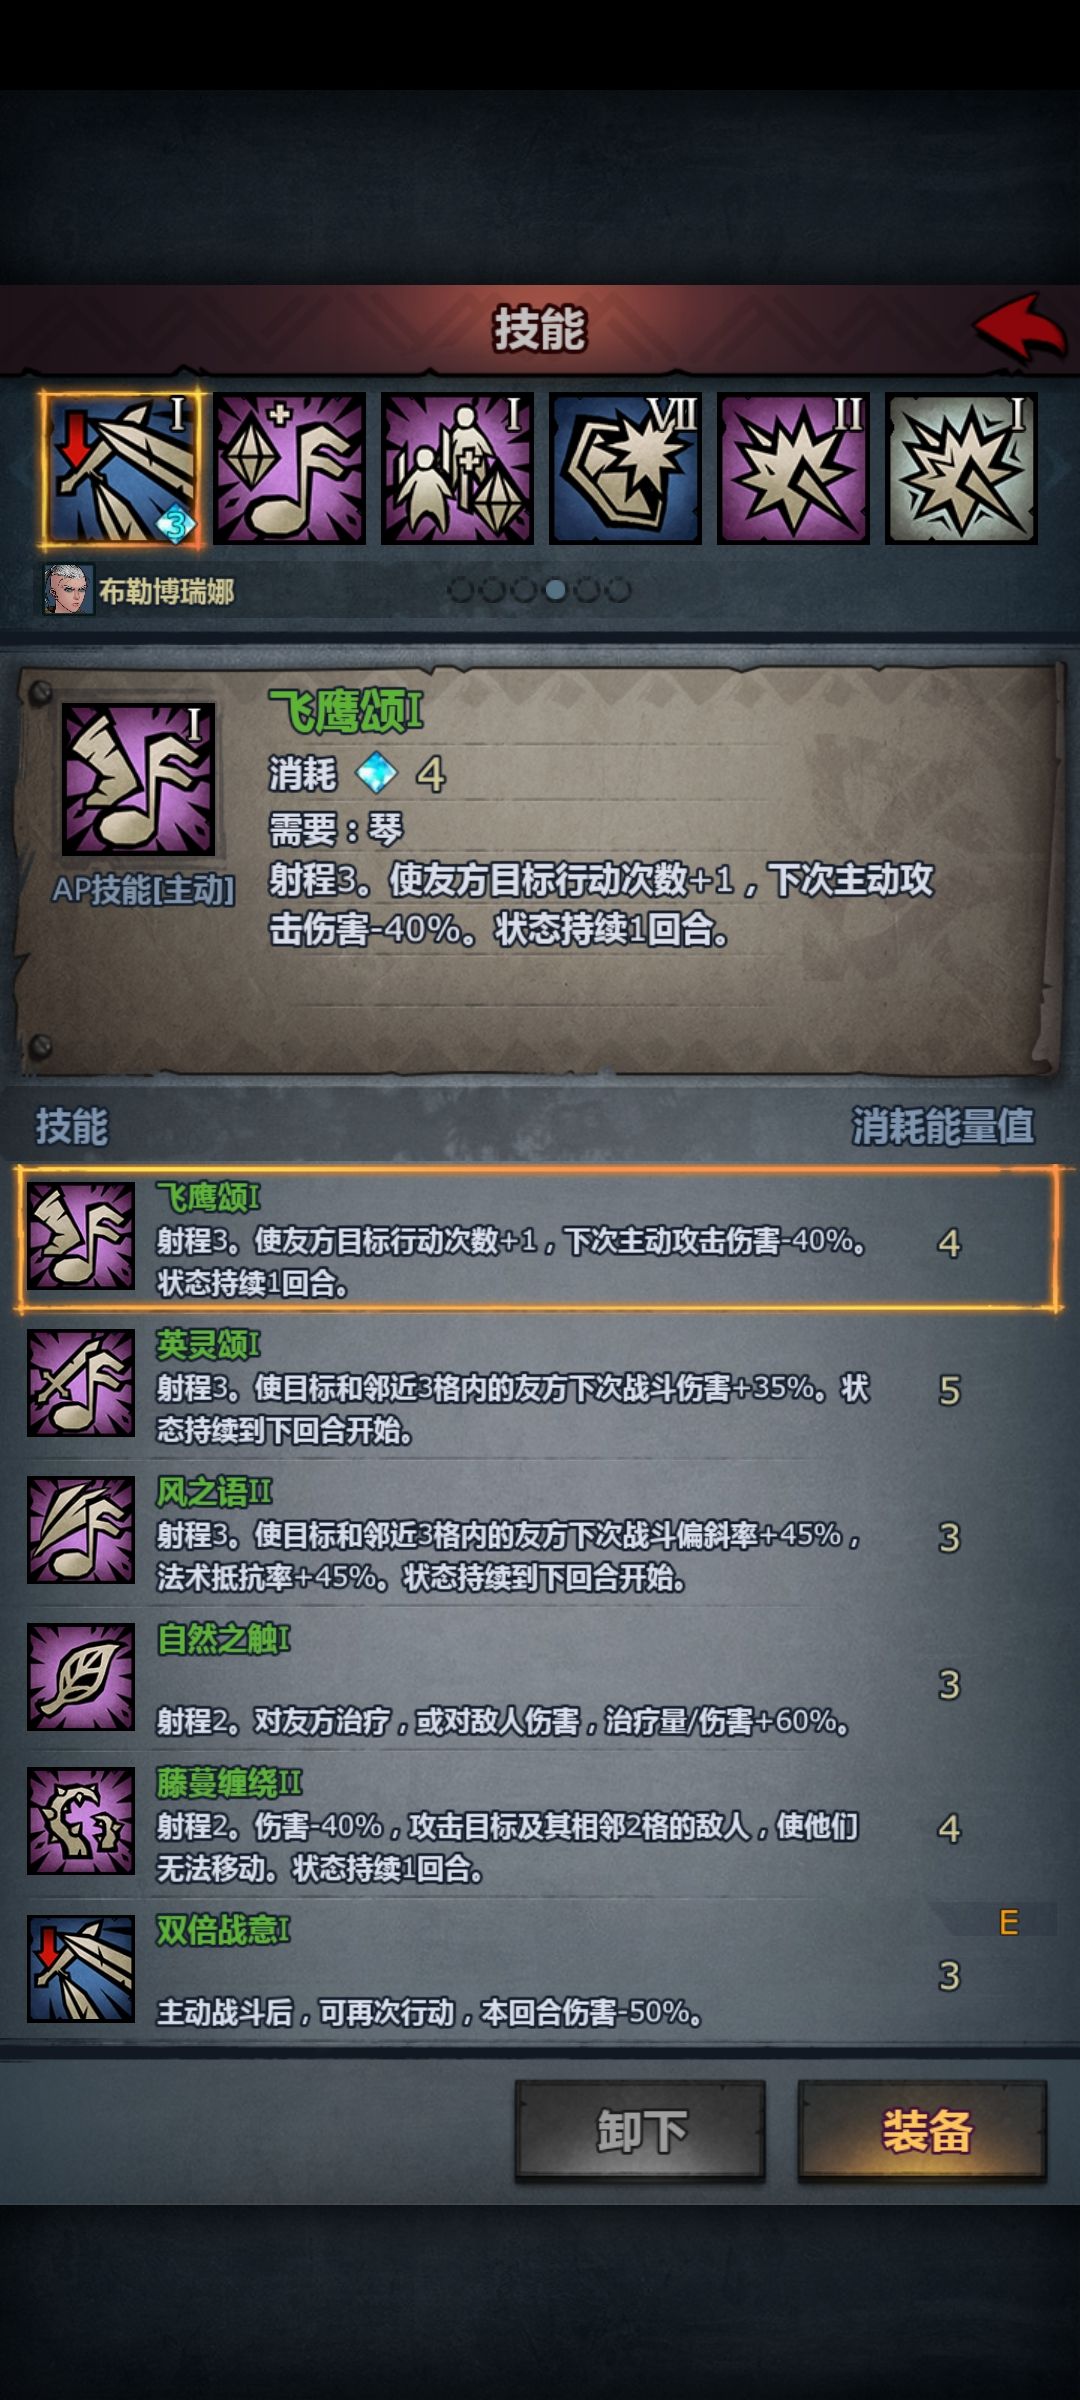Choose the 飞鹰颂I skill row
Viewport: 1080px width, 2400px height.
click(540, 1239)
